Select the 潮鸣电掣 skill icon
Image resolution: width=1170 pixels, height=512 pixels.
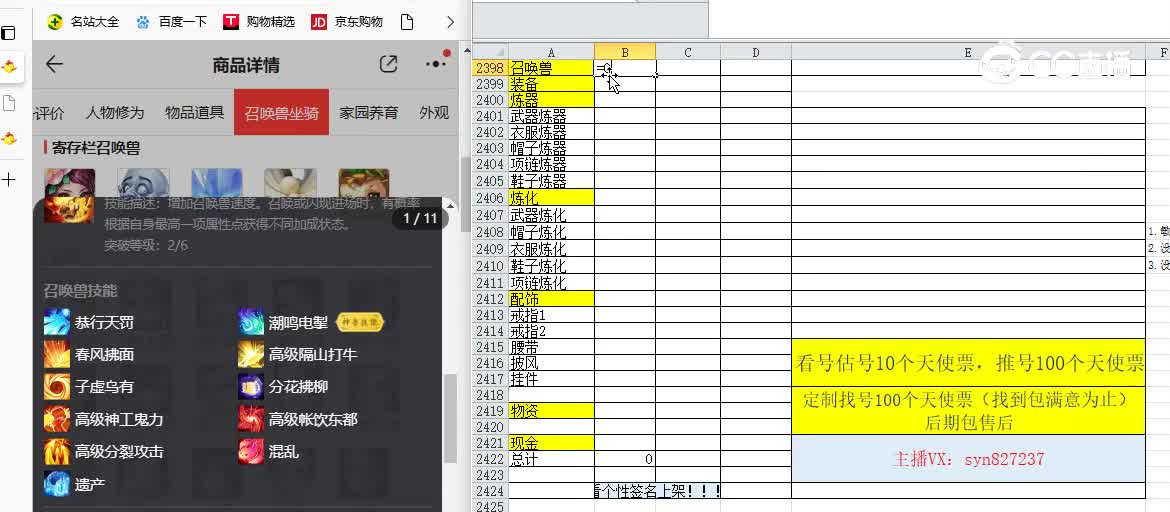(251, 322)
